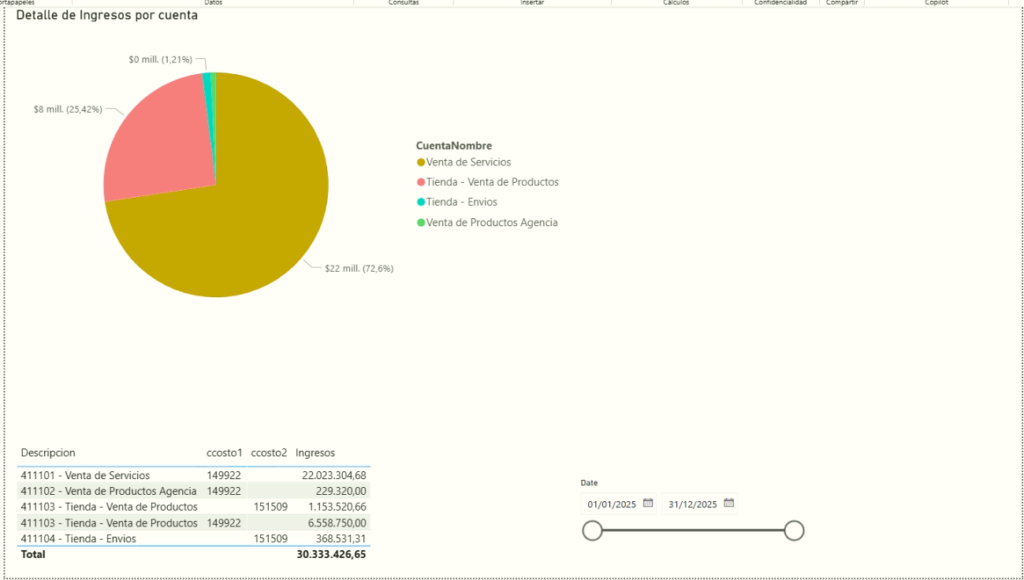Sort table by the Ingresos column header

316,453
